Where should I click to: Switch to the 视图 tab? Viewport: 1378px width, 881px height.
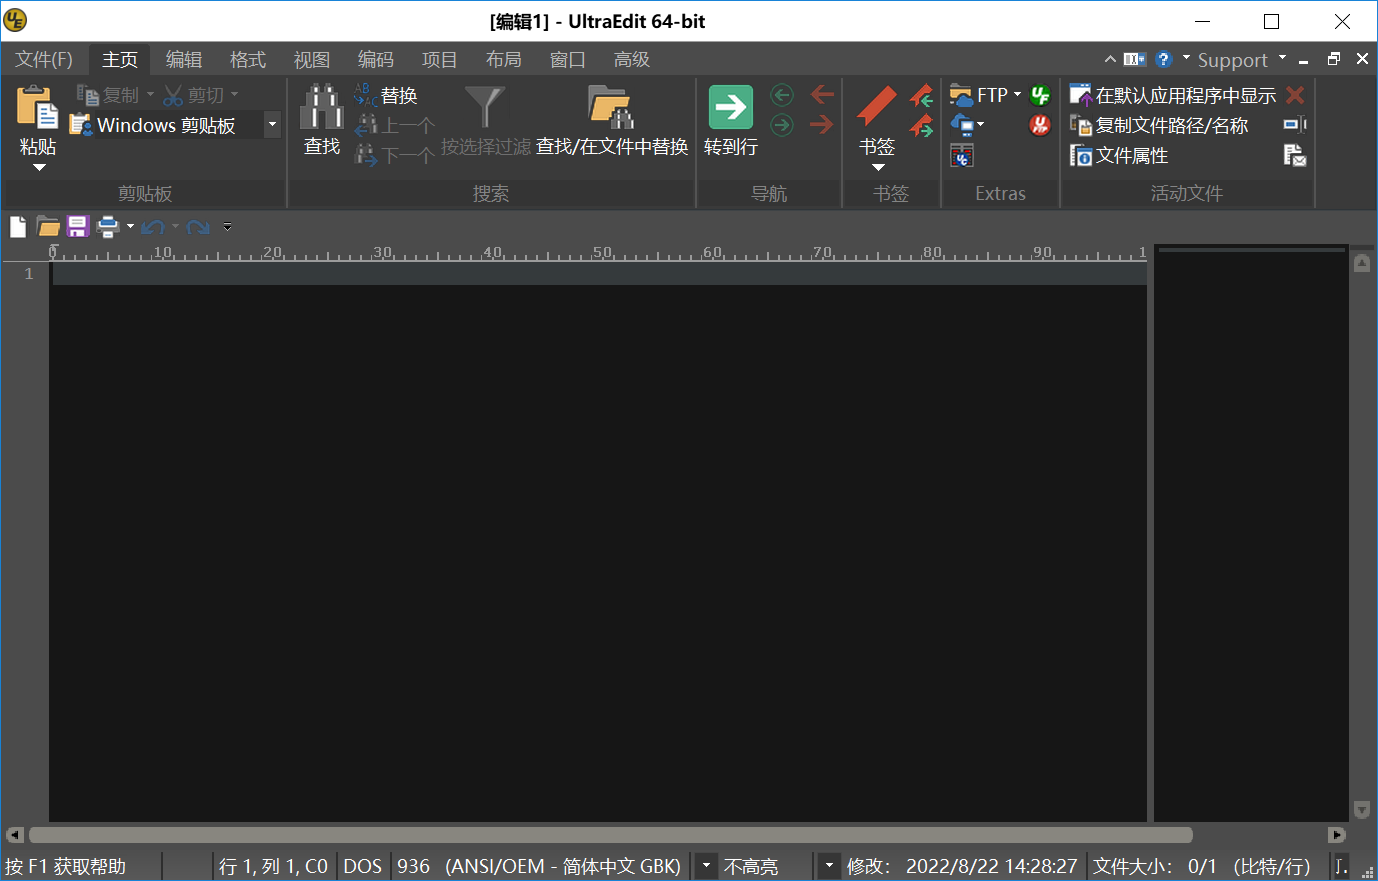pyautogui.click(x=312, y=60)
